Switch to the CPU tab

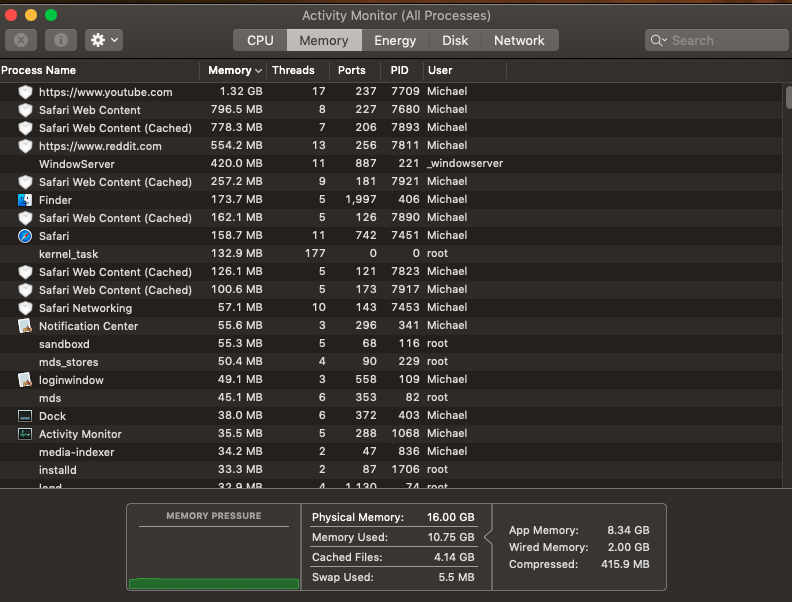260,40
